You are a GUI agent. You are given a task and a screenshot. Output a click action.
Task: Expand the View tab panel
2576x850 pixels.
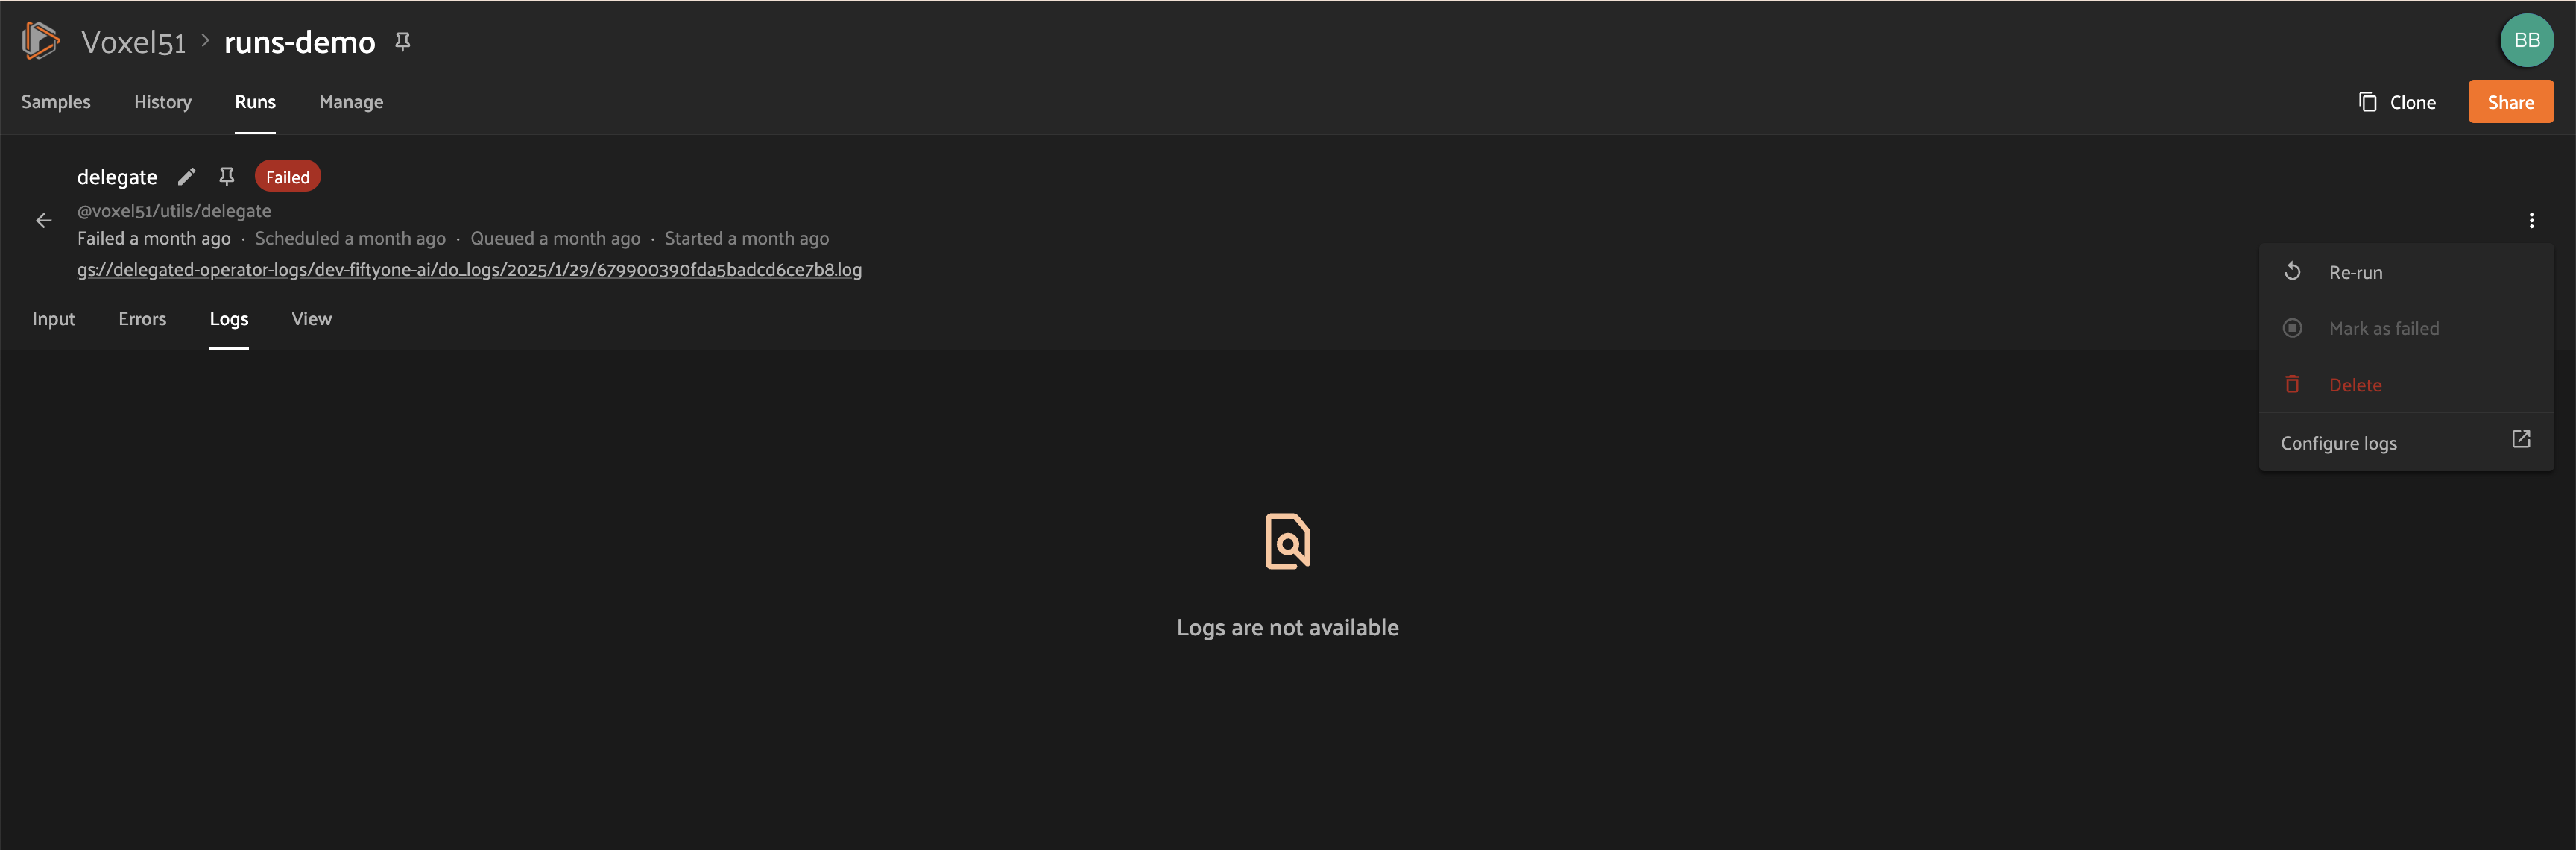[311, 319]
